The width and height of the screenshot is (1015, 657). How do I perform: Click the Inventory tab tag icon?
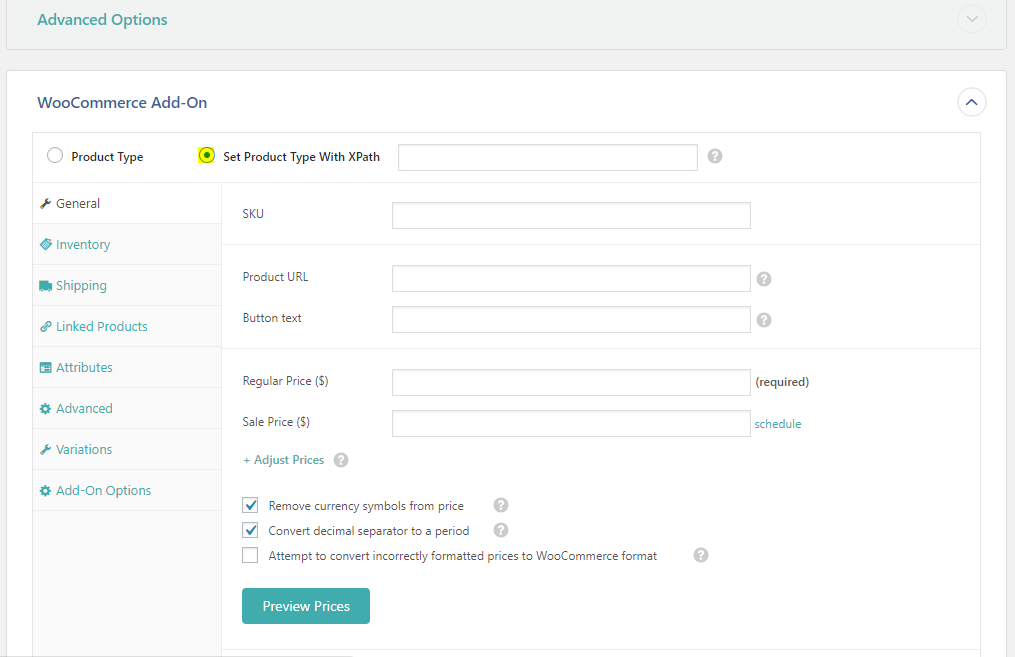(45, 245)
